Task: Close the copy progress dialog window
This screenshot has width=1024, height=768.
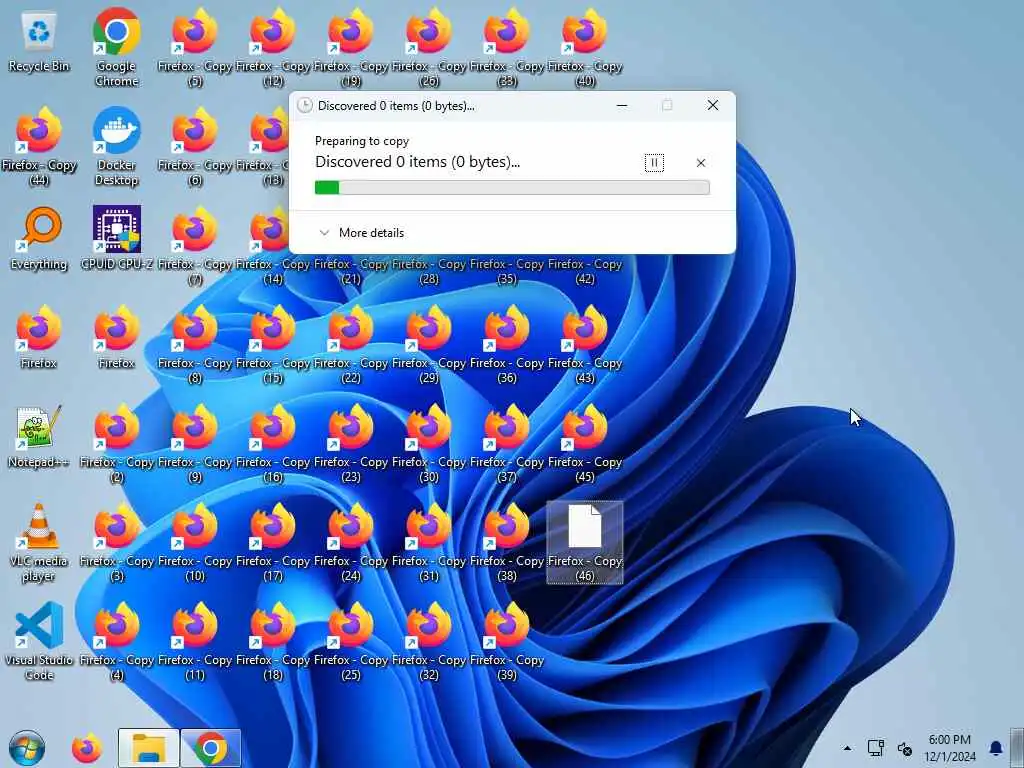Action: 712,105
